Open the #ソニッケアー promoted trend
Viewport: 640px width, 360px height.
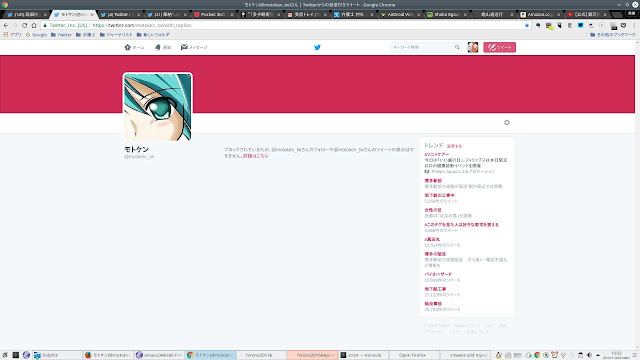437,155
